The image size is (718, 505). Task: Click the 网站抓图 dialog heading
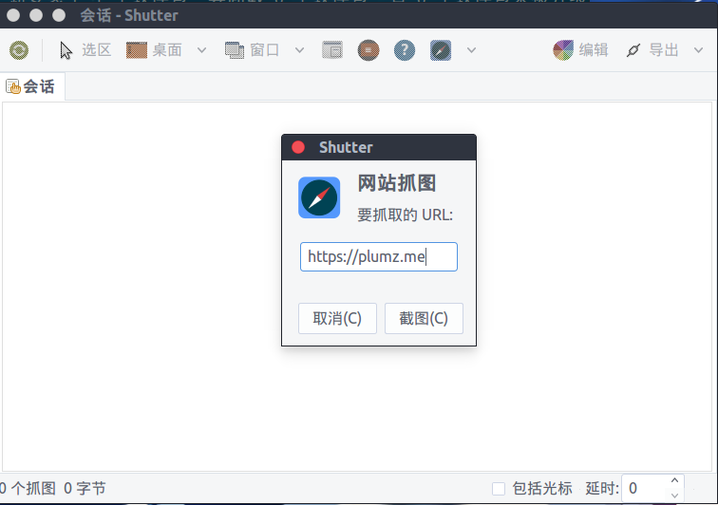[x=397, y=183]
